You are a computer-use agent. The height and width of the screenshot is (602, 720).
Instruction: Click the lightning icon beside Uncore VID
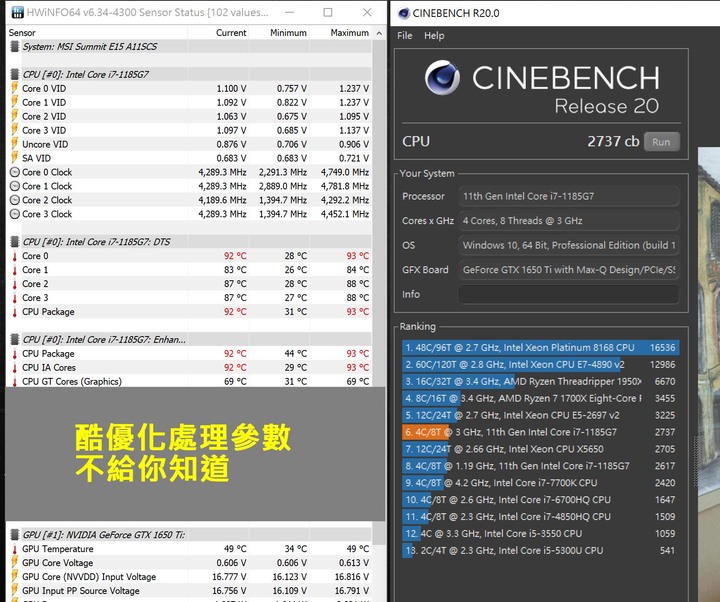coord(15,144)
